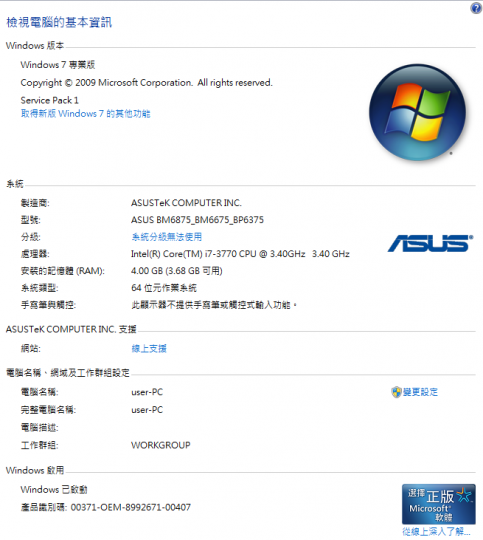Select system type value 64 位元作業系統

[164, 288]
